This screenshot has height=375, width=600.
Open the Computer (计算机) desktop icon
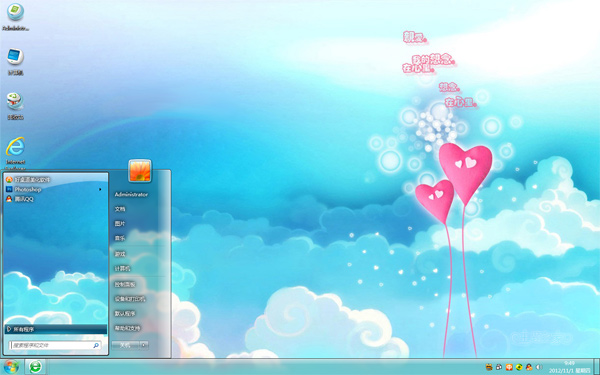[x=15, y=62]
